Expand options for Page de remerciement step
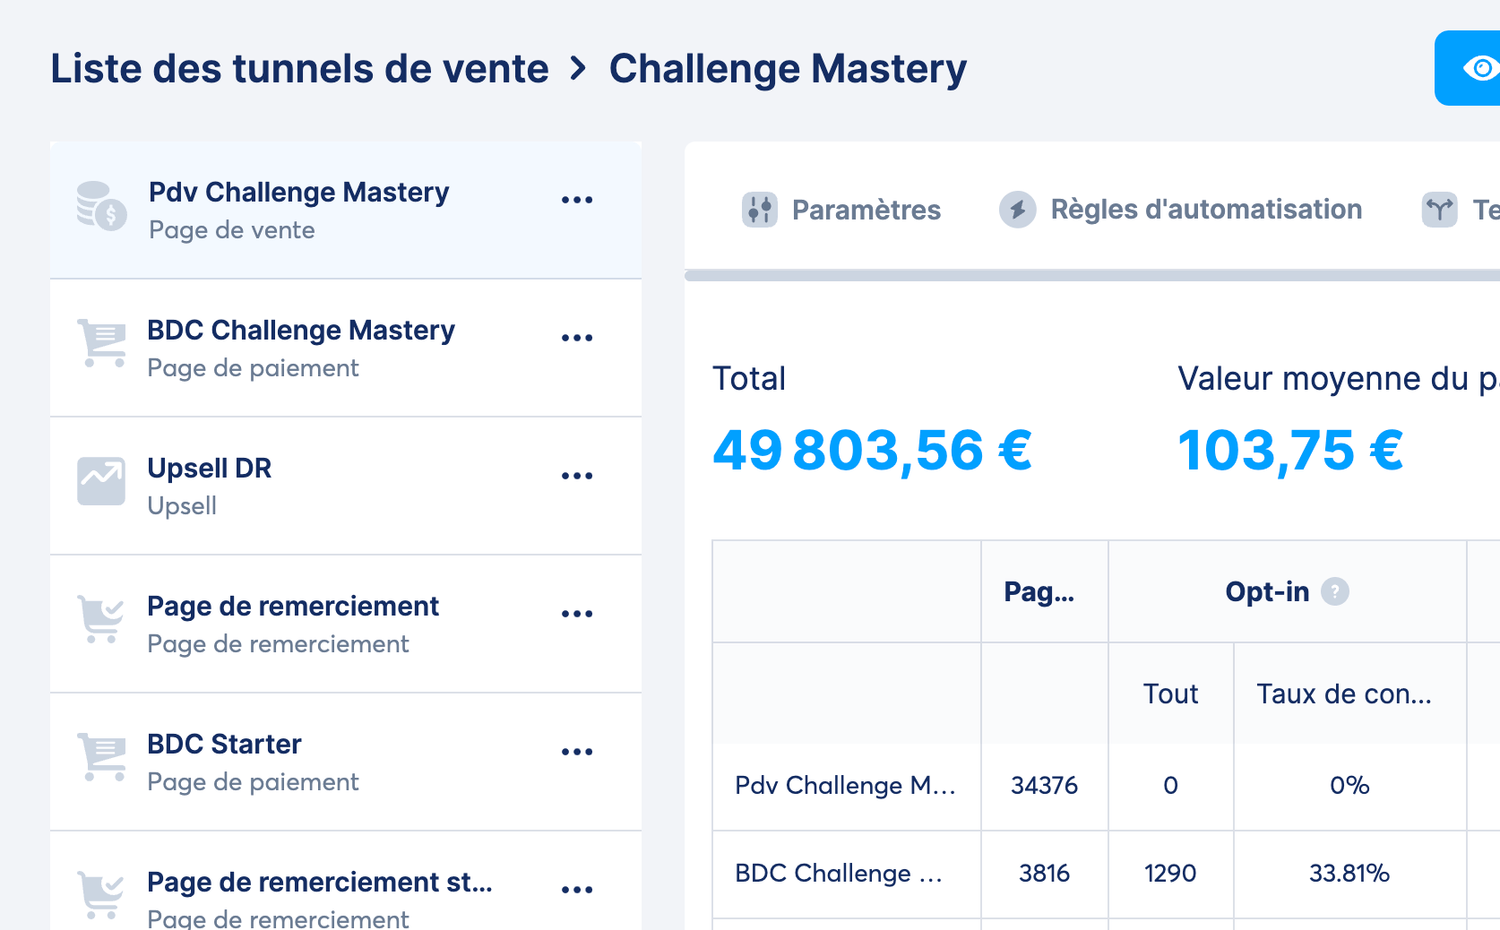The image size is (1500, 930). (577, 614)
